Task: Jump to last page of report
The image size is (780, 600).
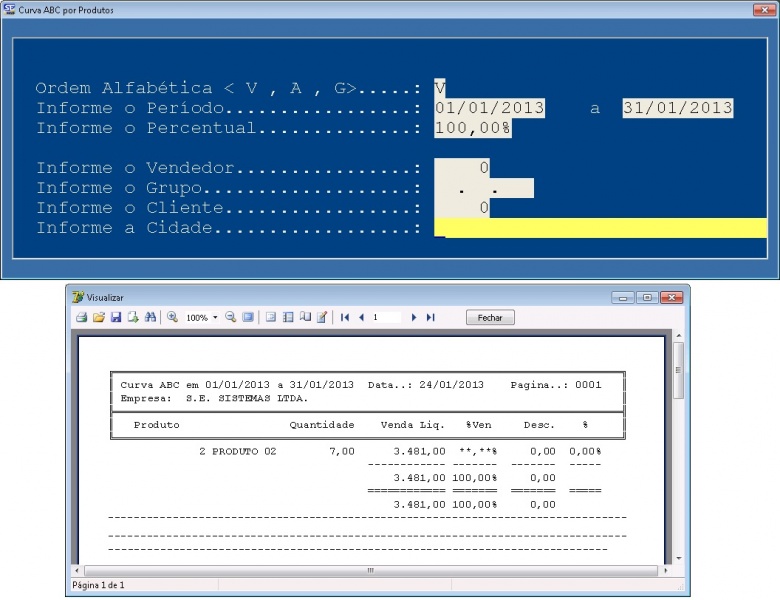Action: click(430, 317)
